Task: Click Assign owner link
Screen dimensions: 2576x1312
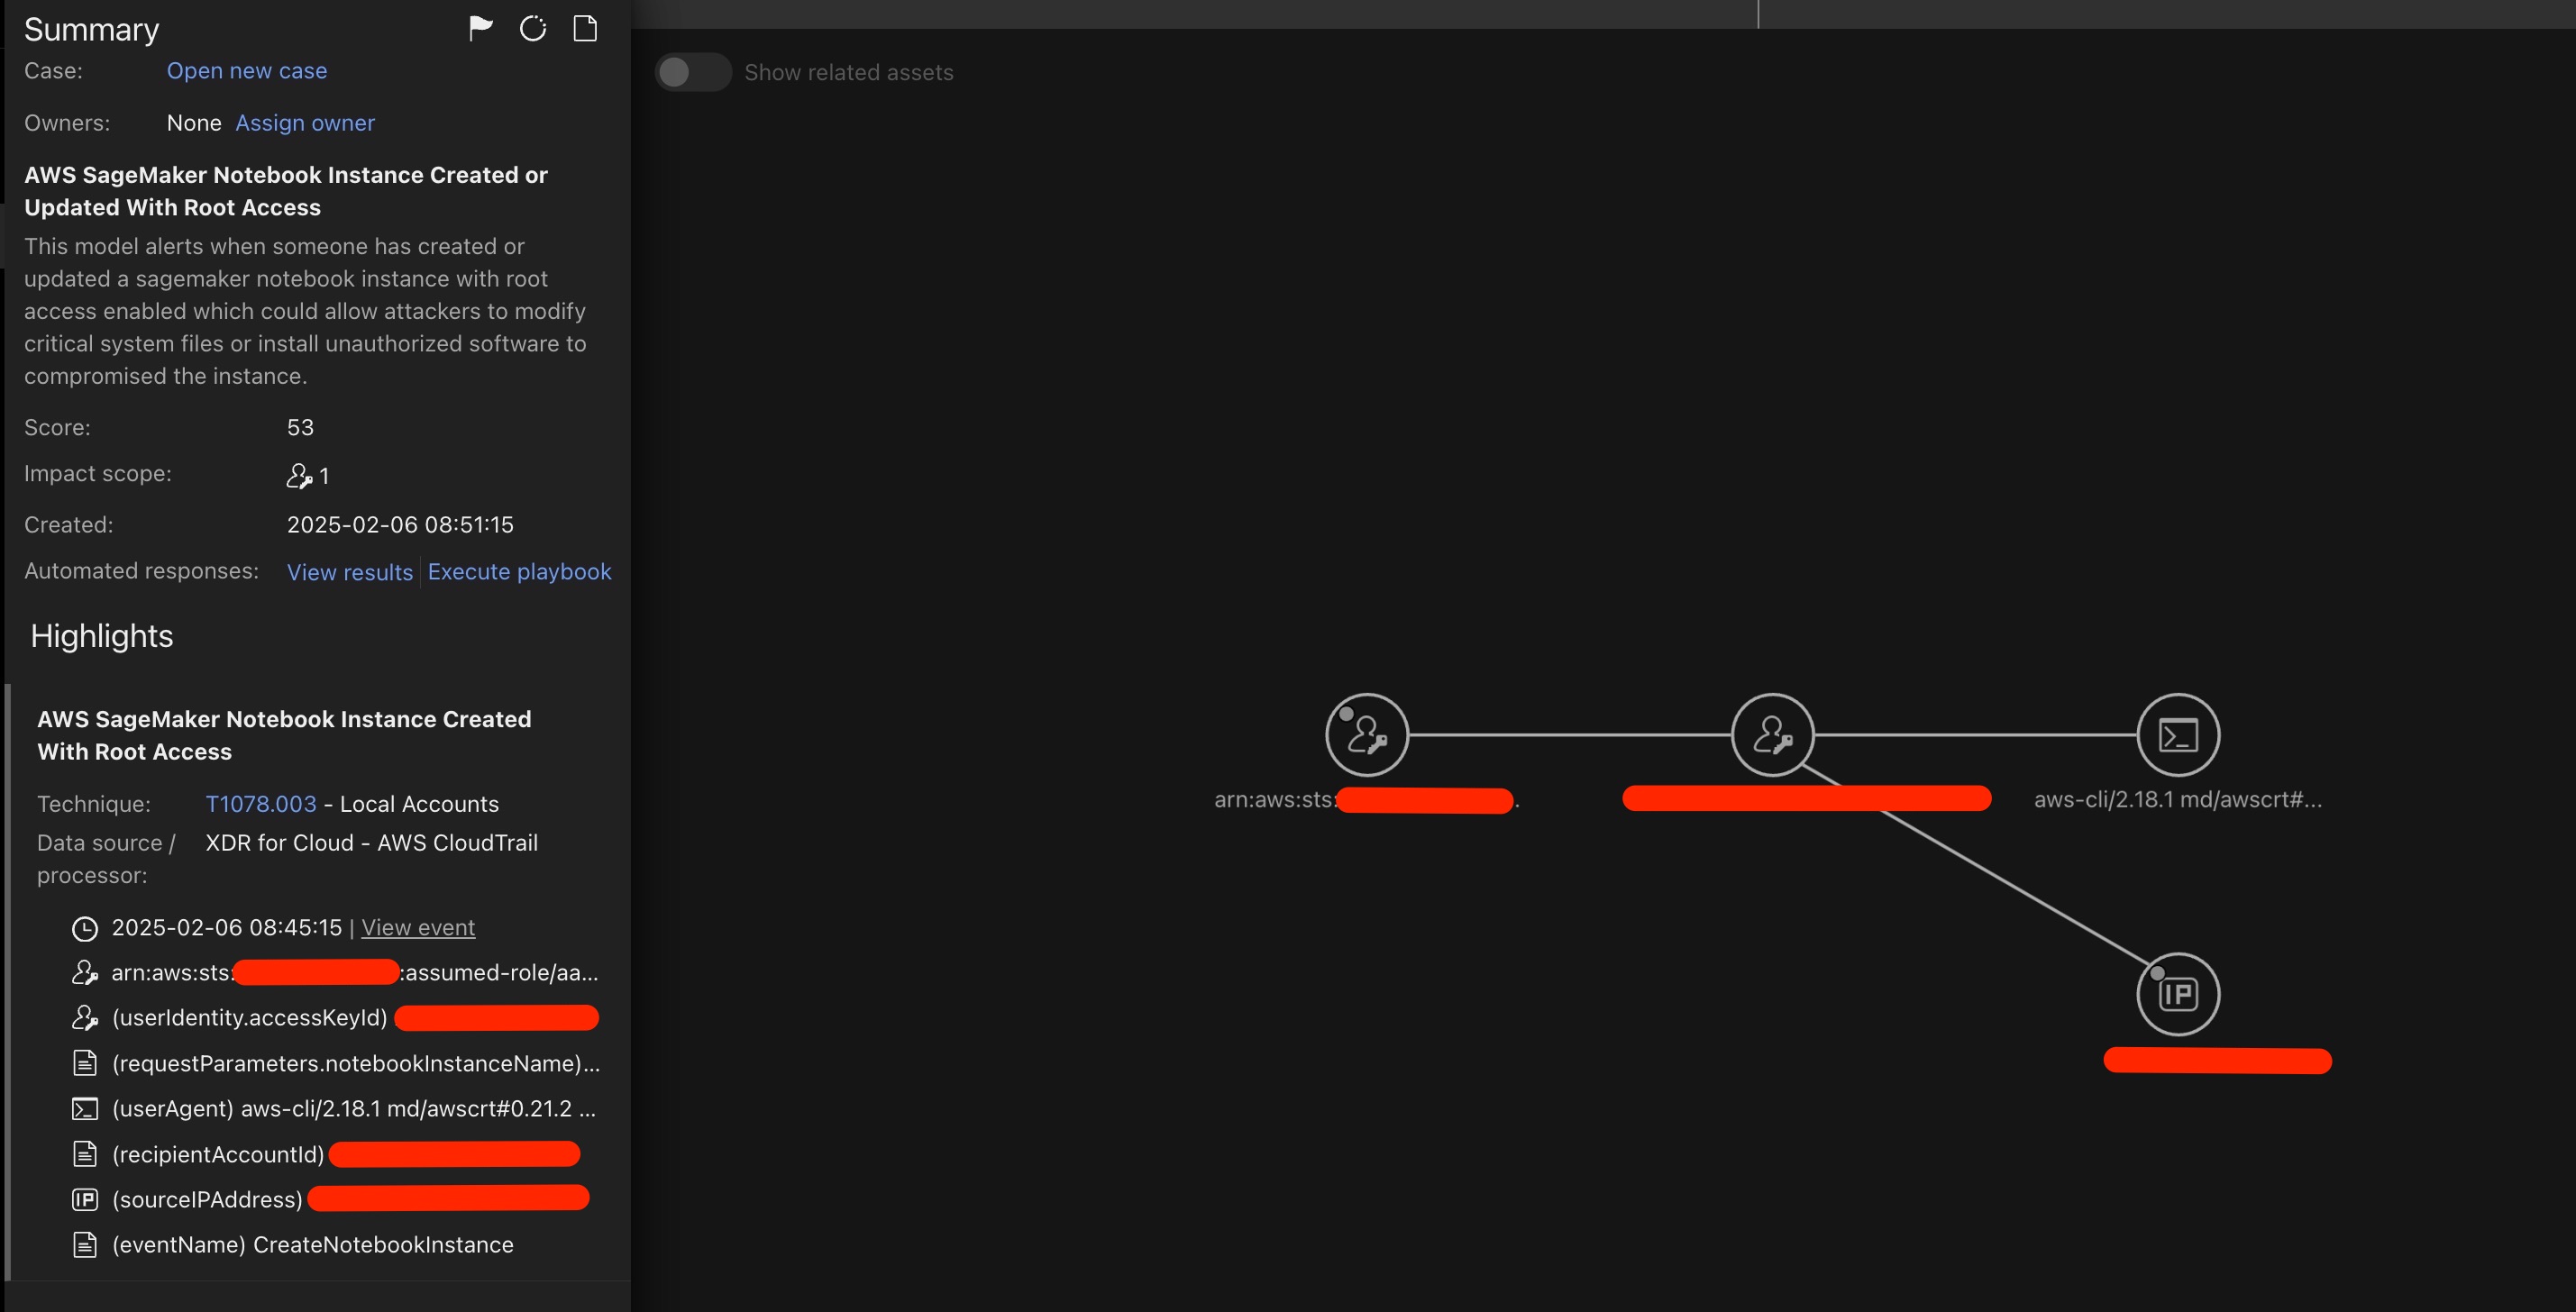Action: [x=305, y=123]
